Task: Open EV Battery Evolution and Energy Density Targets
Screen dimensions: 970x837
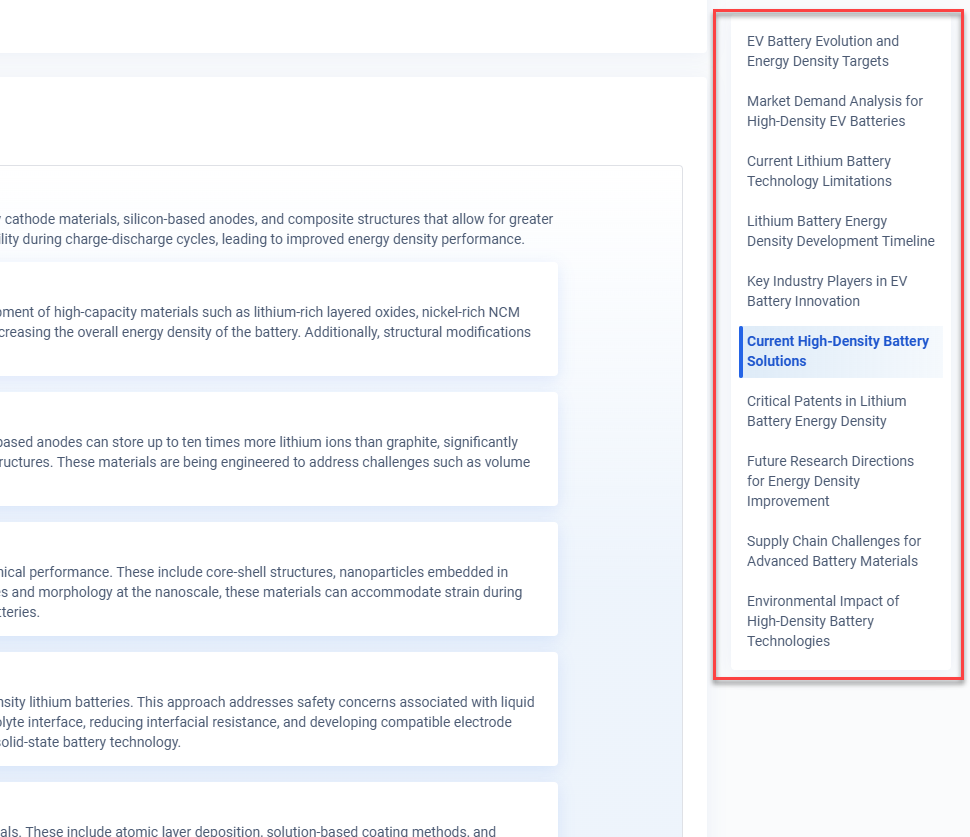Action: pyautogui.click(x=822, y=51)
